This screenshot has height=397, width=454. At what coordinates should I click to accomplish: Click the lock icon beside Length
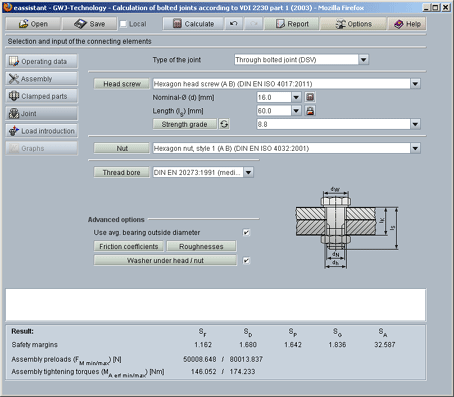[310, 111]
